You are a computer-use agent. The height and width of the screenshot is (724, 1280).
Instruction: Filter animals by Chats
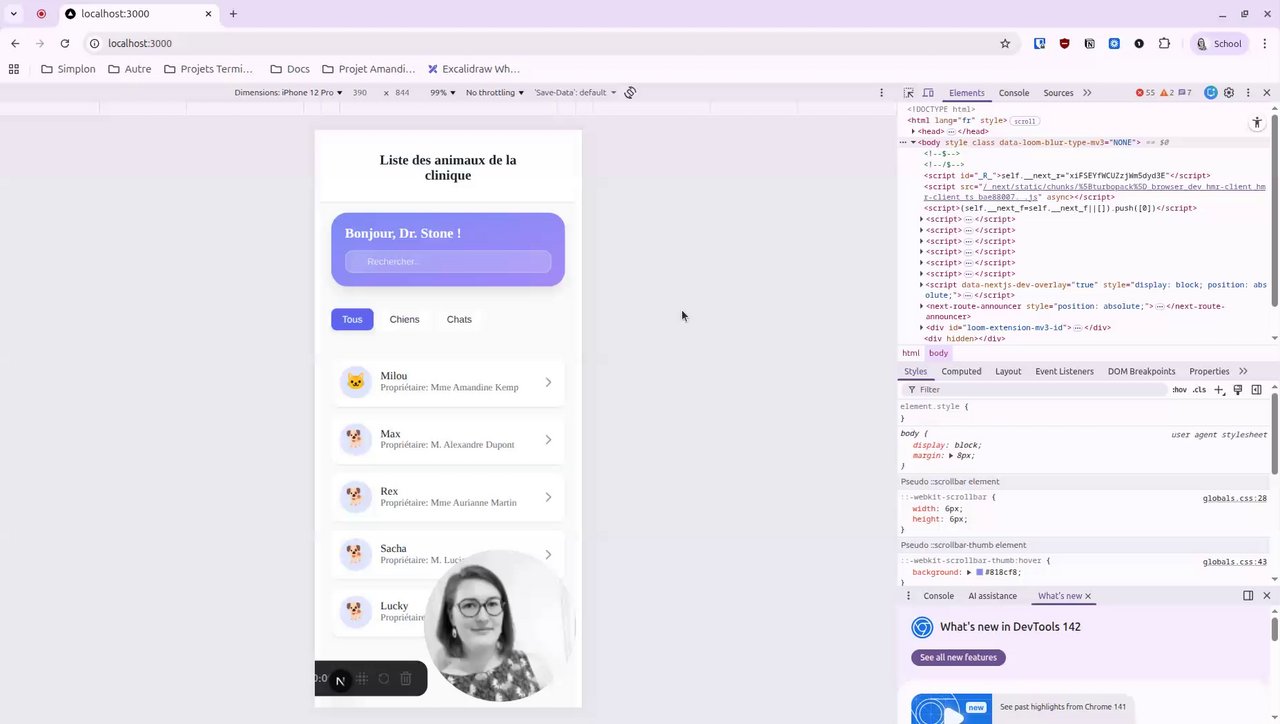[x=459, y=319]
